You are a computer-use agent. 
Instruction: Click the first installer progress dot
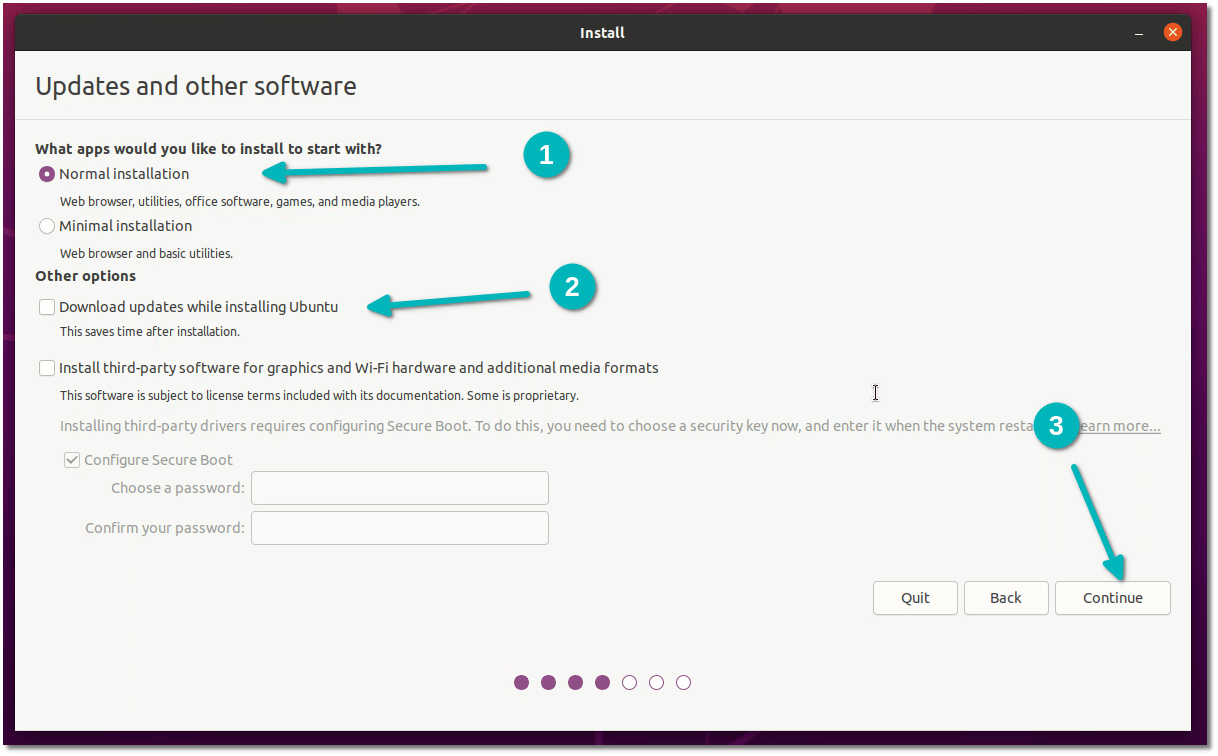pos(521,682)
